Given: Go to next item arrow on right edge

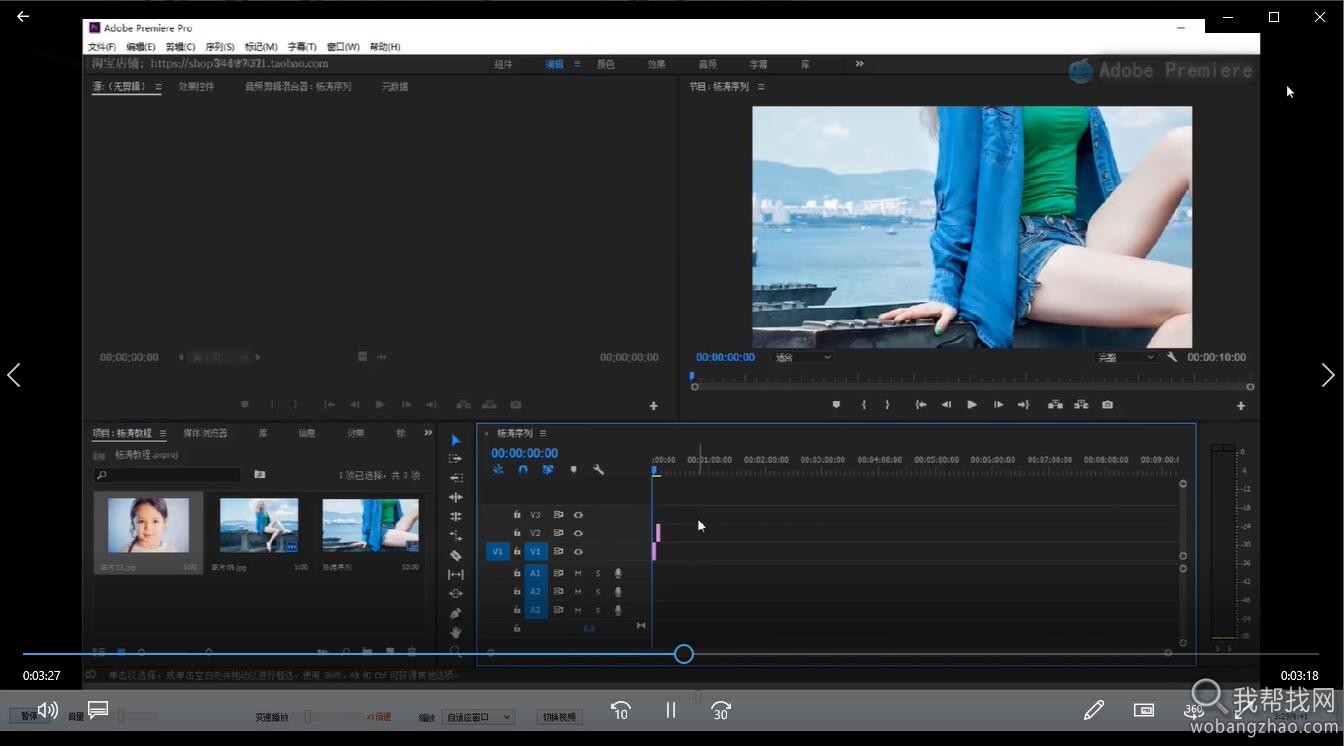Looking at the screenshot, I should [1328, 375].
